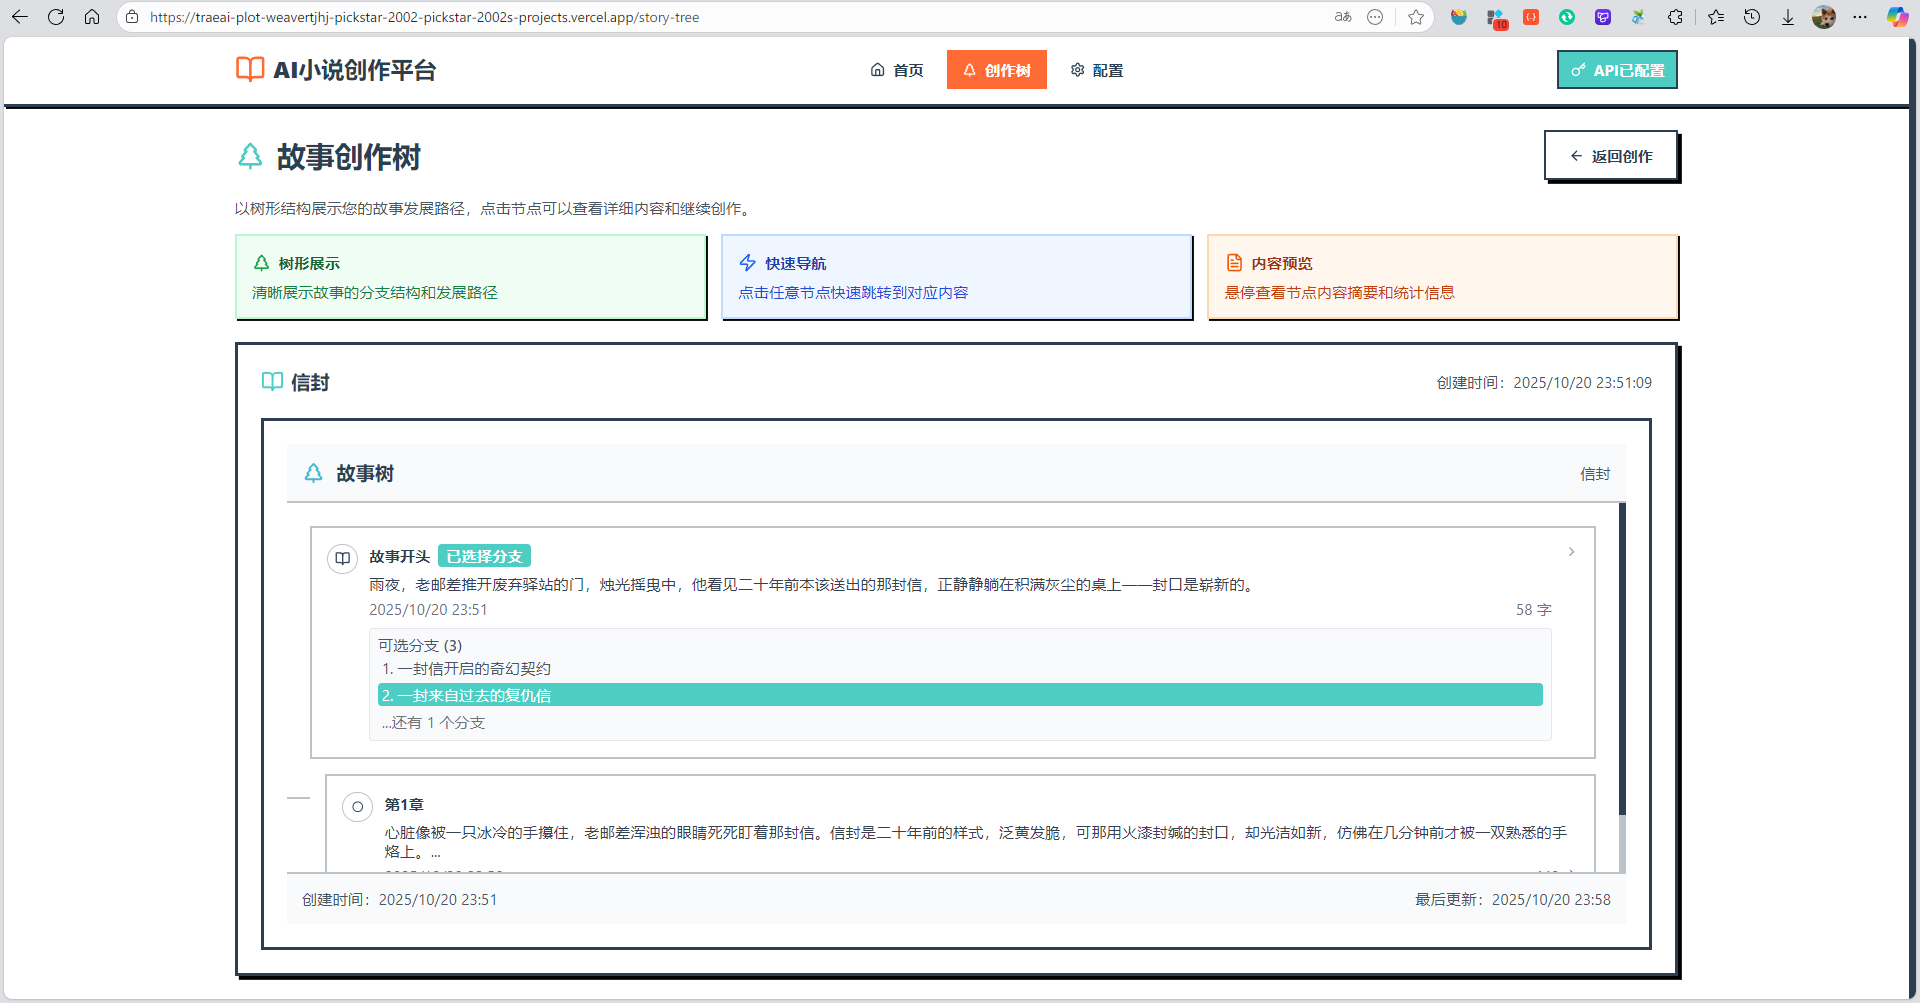1920x1003 pixels.
Task: Click the book icon next to 信封 title
Action: pyautogui.click(x=271, y=381)
